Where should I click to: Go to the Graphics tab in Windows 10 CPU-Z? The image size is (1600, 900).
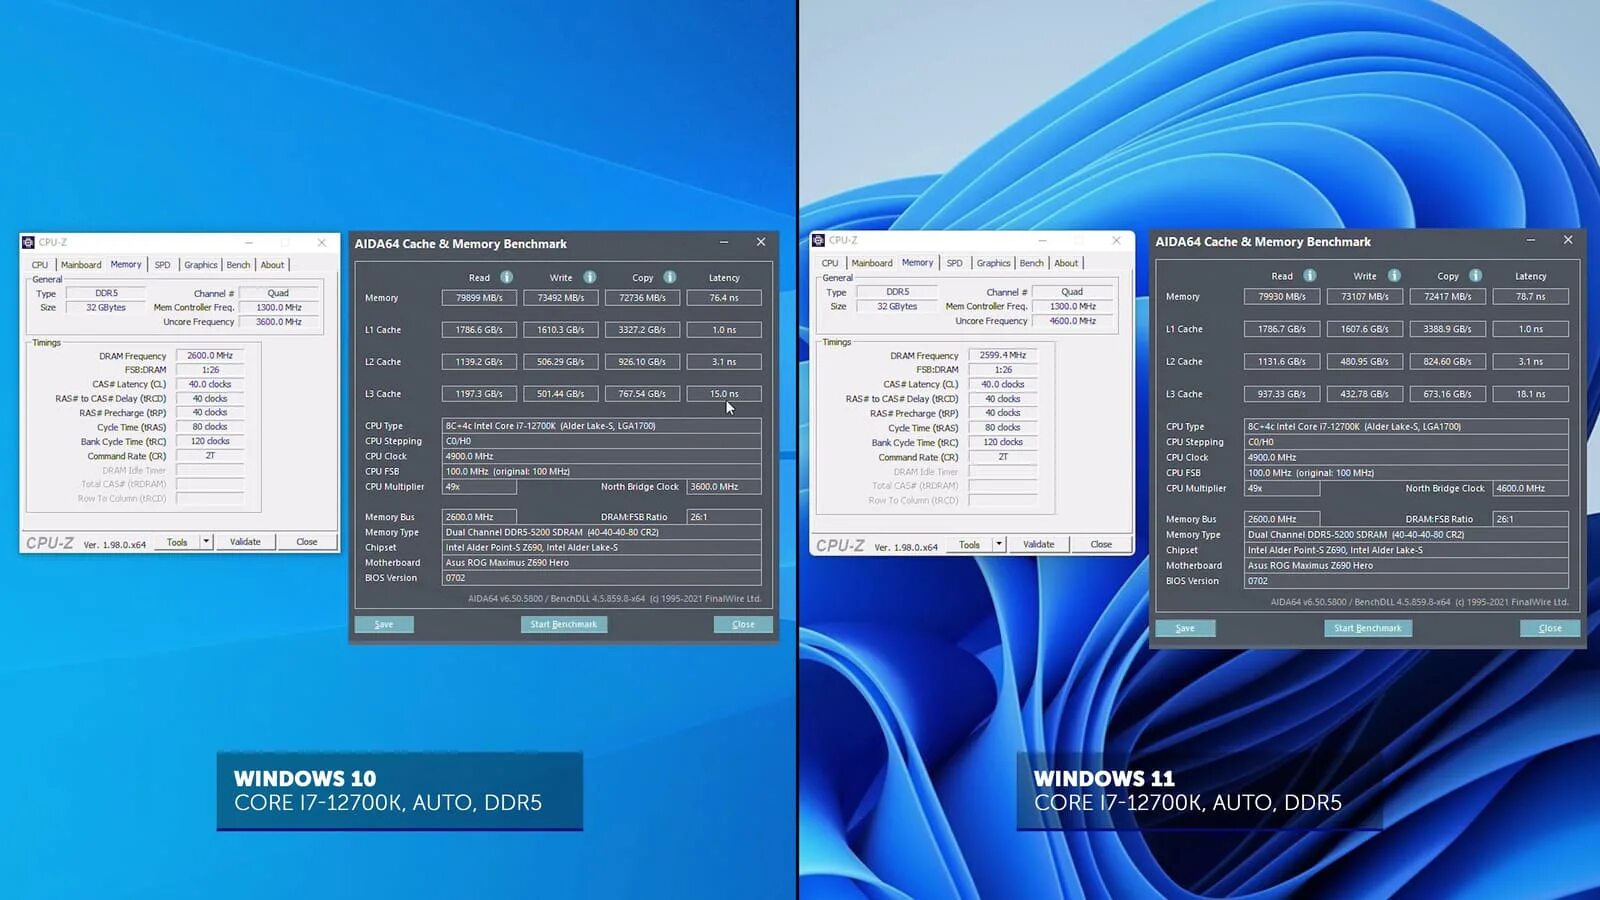[201, 265]
